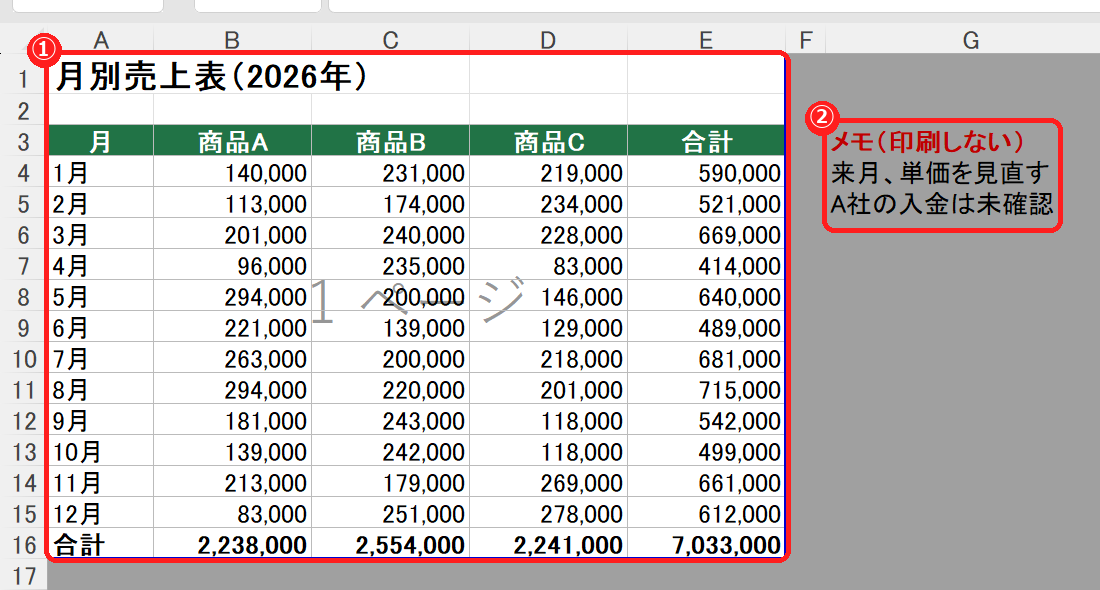Click the header cell 商品A
The height and width of the screenshot is (590, 1100).
(232, 141)
